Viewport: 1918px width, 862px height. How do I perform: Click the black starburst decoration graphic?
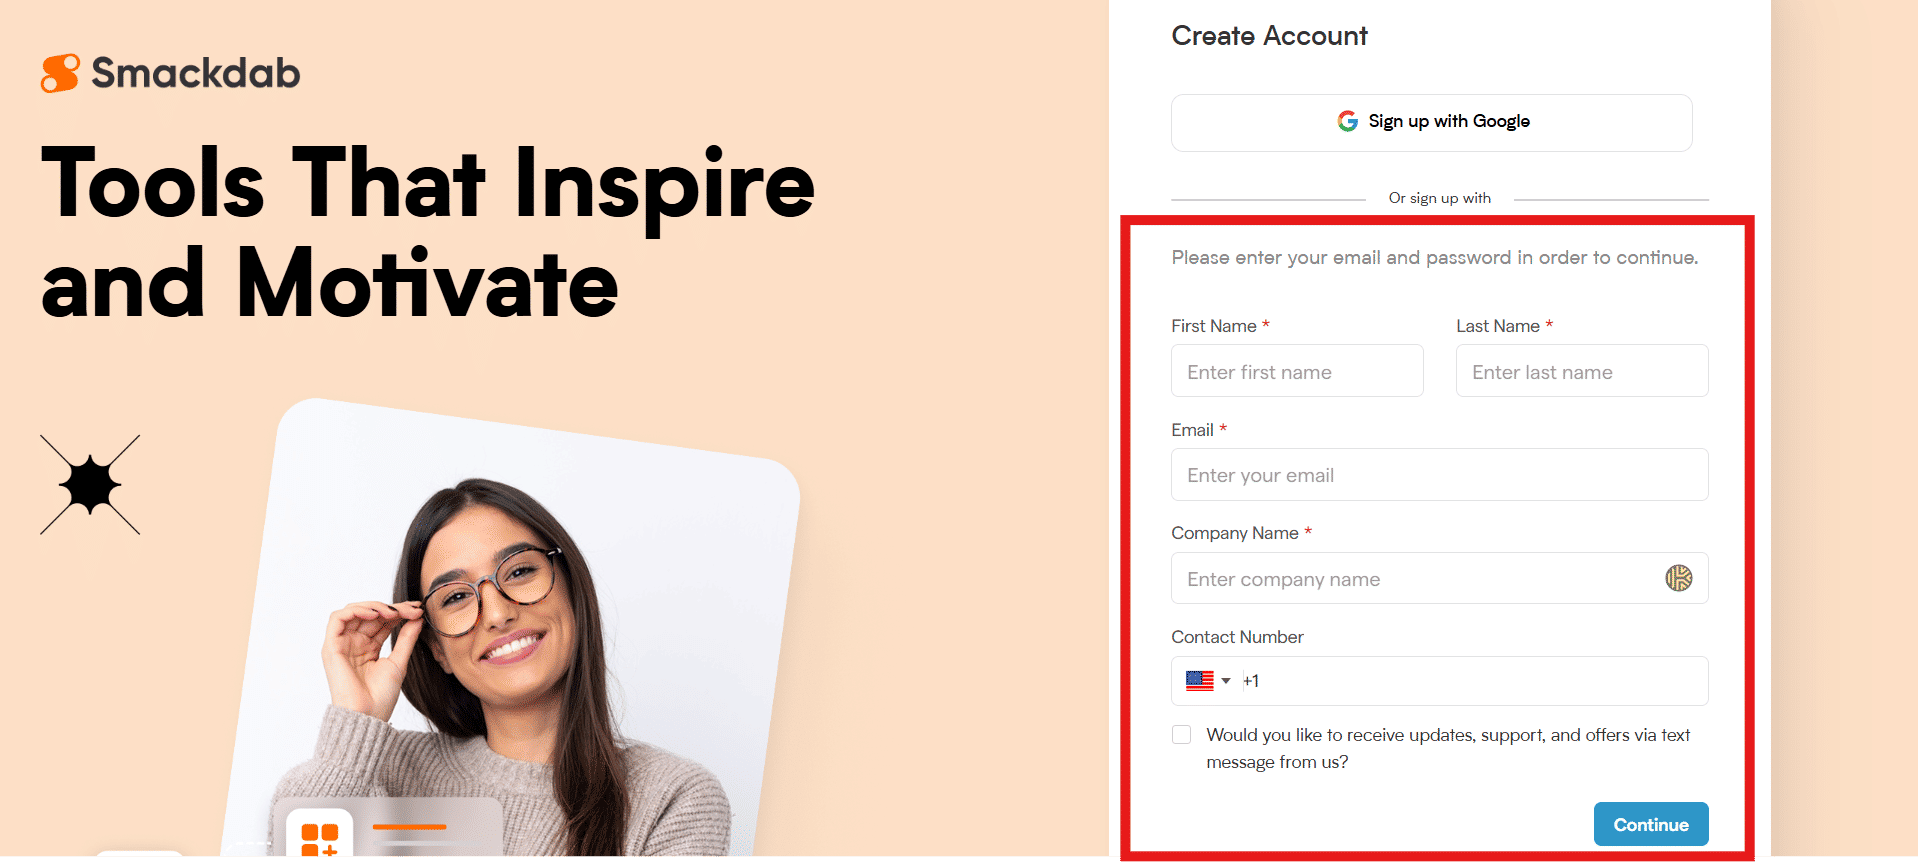tap(90, 485)
